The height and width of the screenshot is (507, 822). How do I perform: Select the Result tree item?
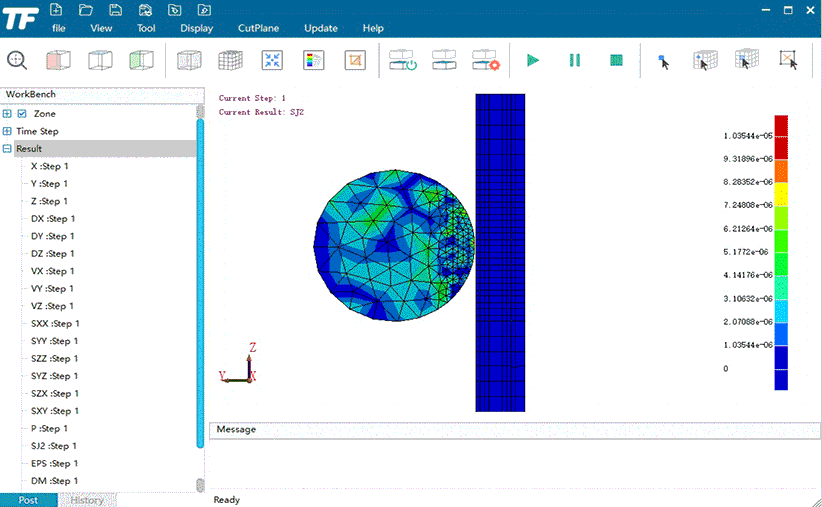29,149
